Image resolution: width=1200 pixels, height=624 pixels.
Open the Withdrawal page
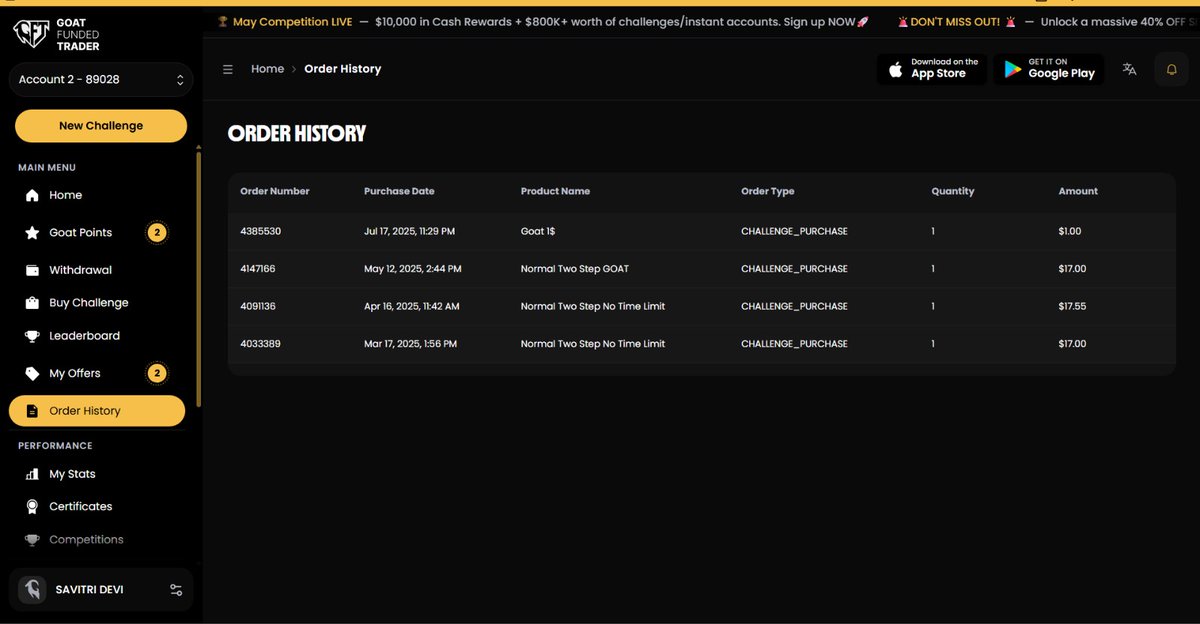pos(80,270)
